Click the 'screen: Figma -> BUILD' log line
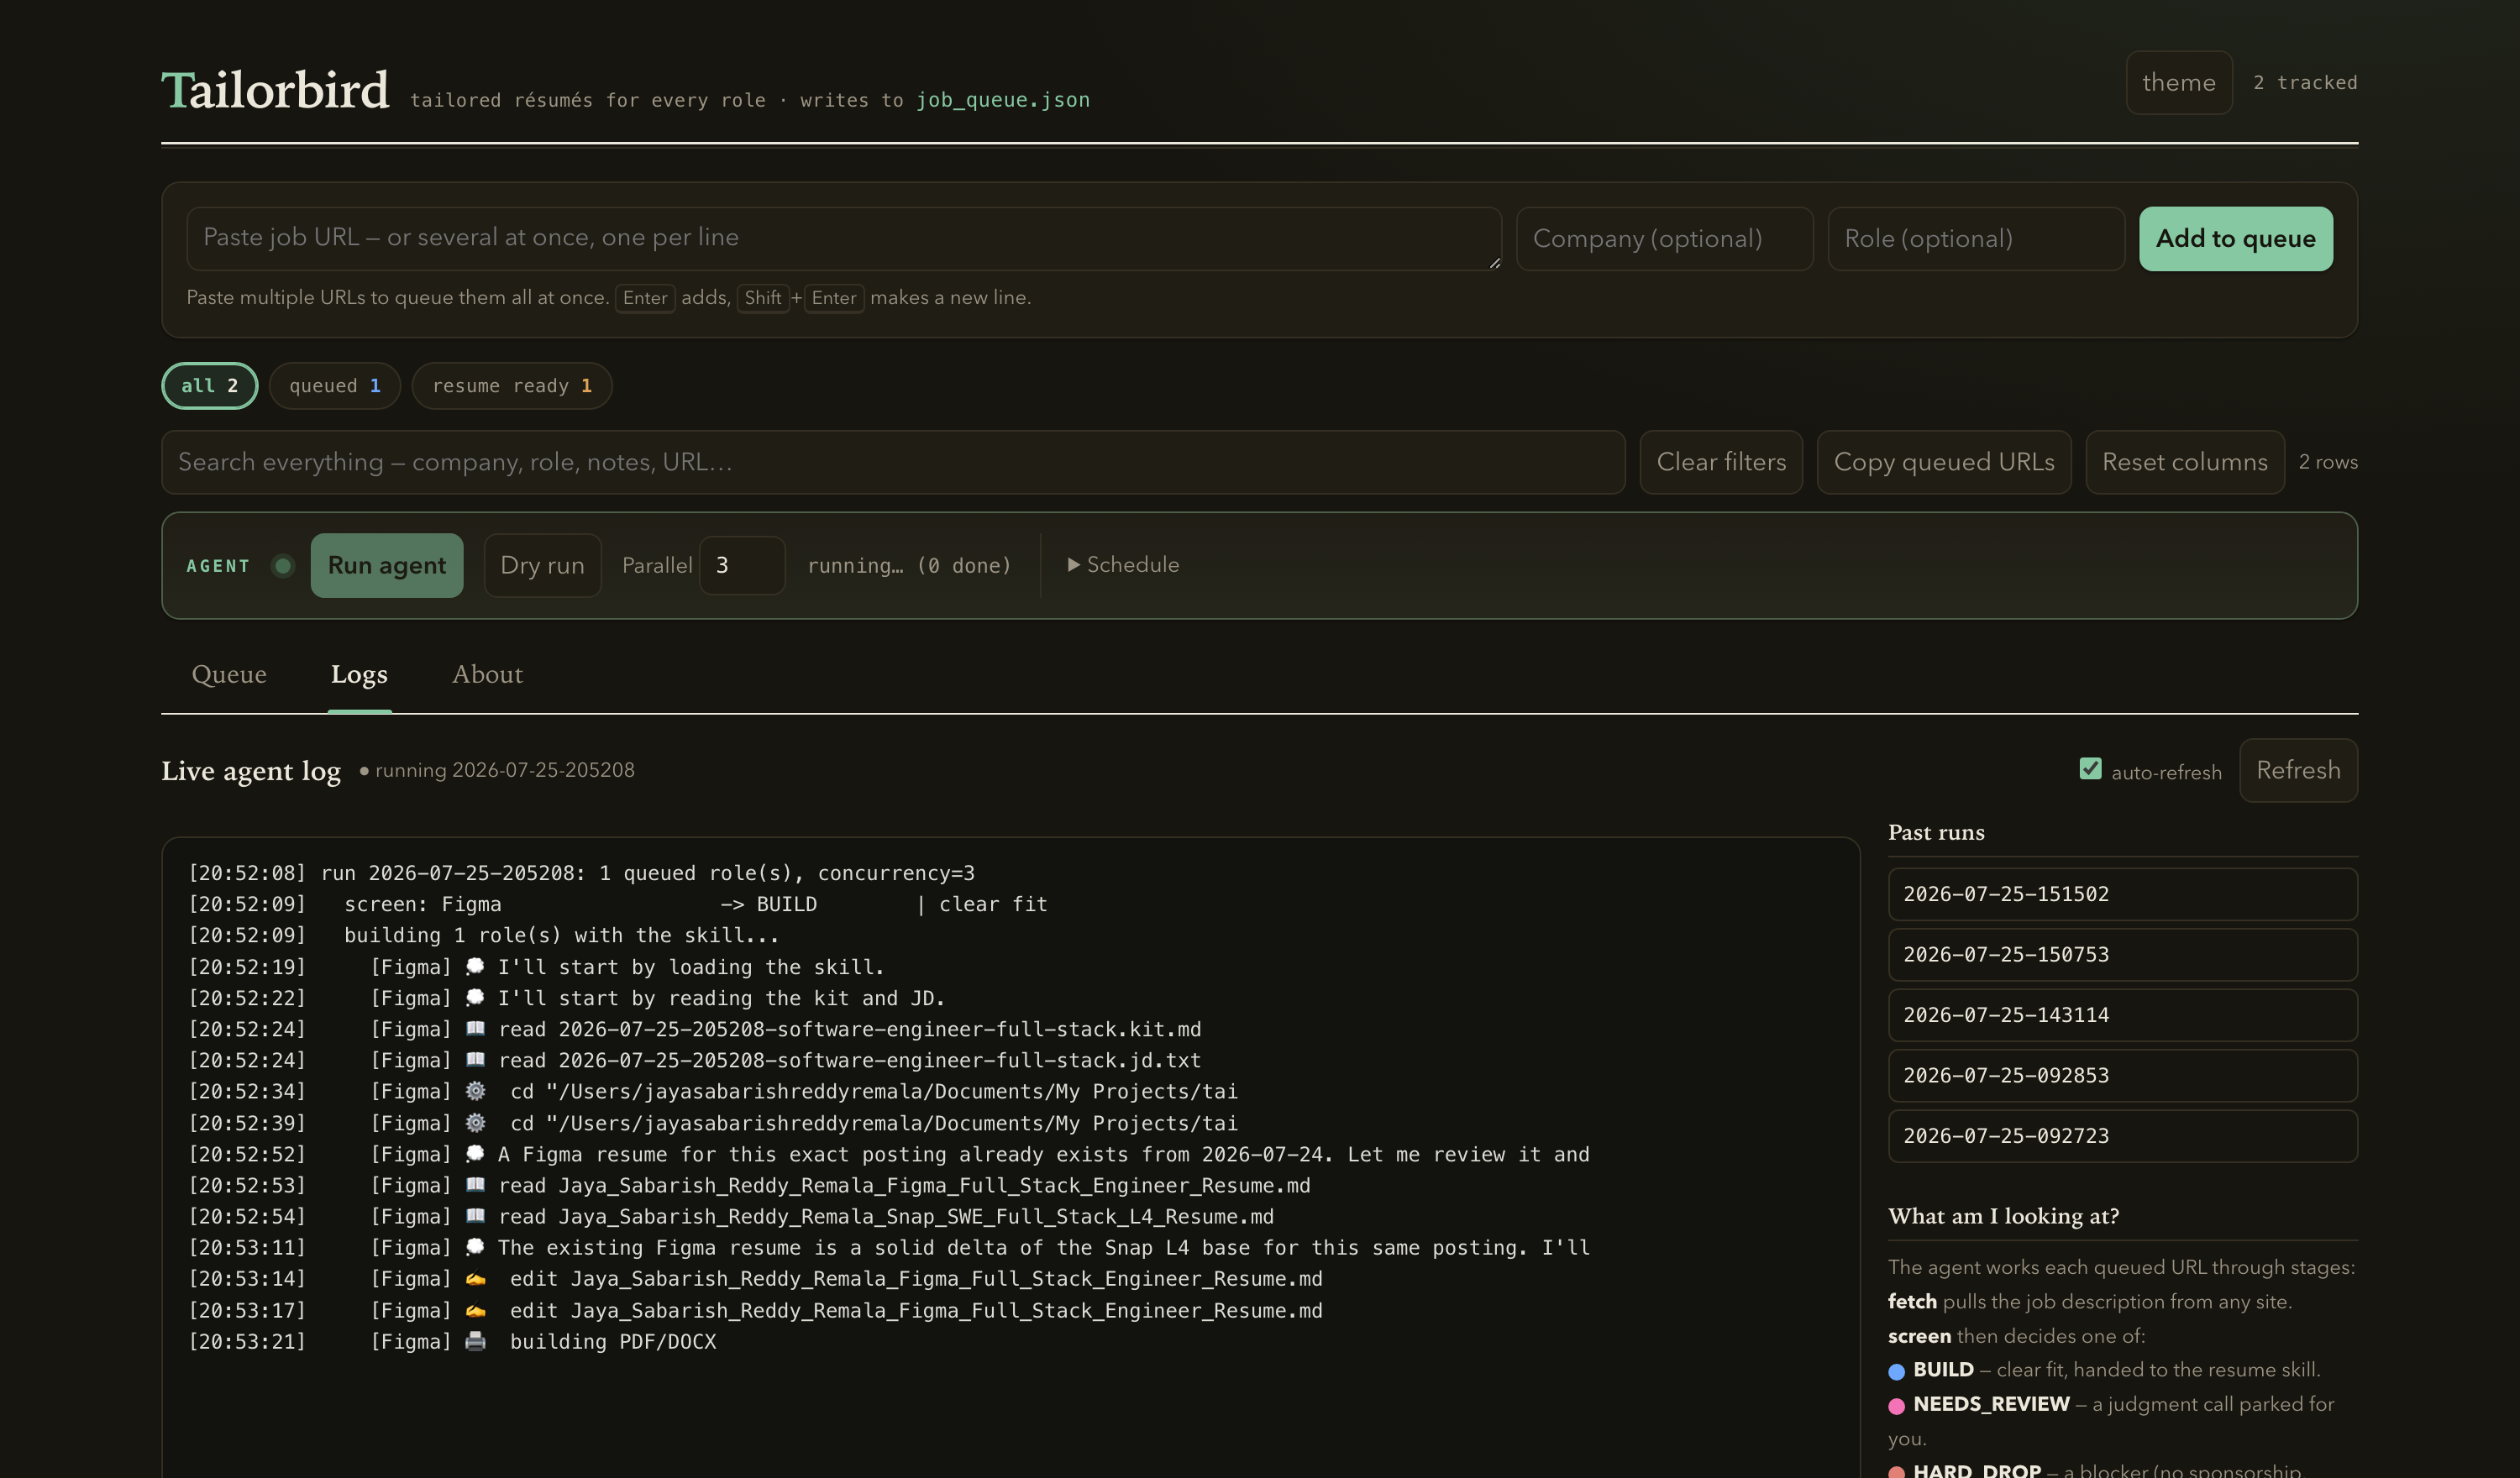The width and height of the screenshot is (2520, 1478). click(618, 904)
